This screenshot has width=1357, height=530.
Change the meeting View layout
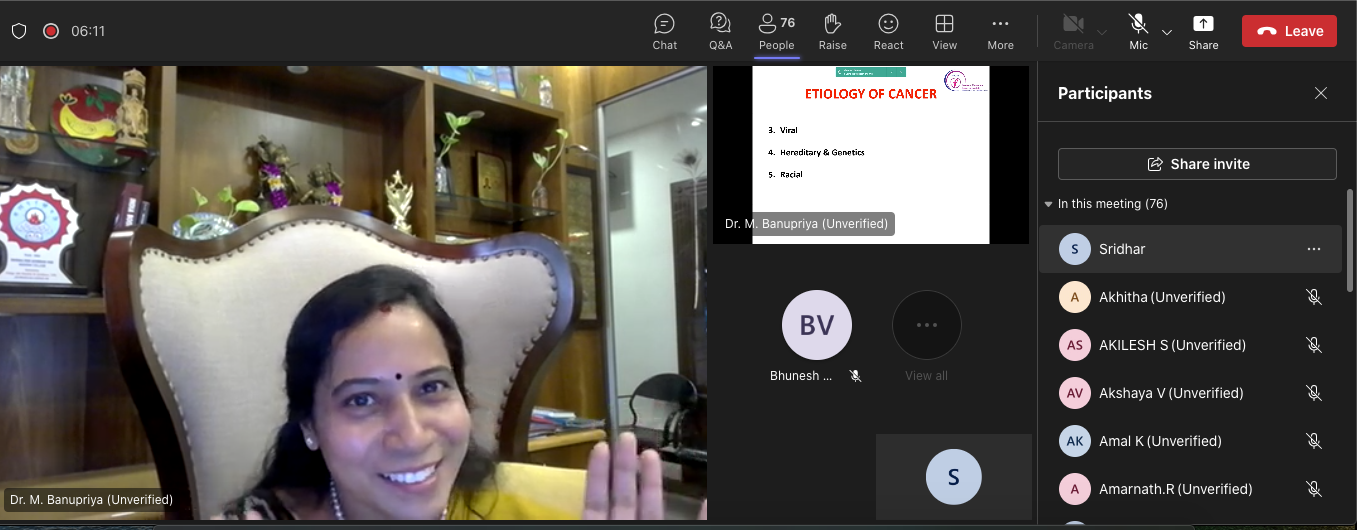[944, 31]
